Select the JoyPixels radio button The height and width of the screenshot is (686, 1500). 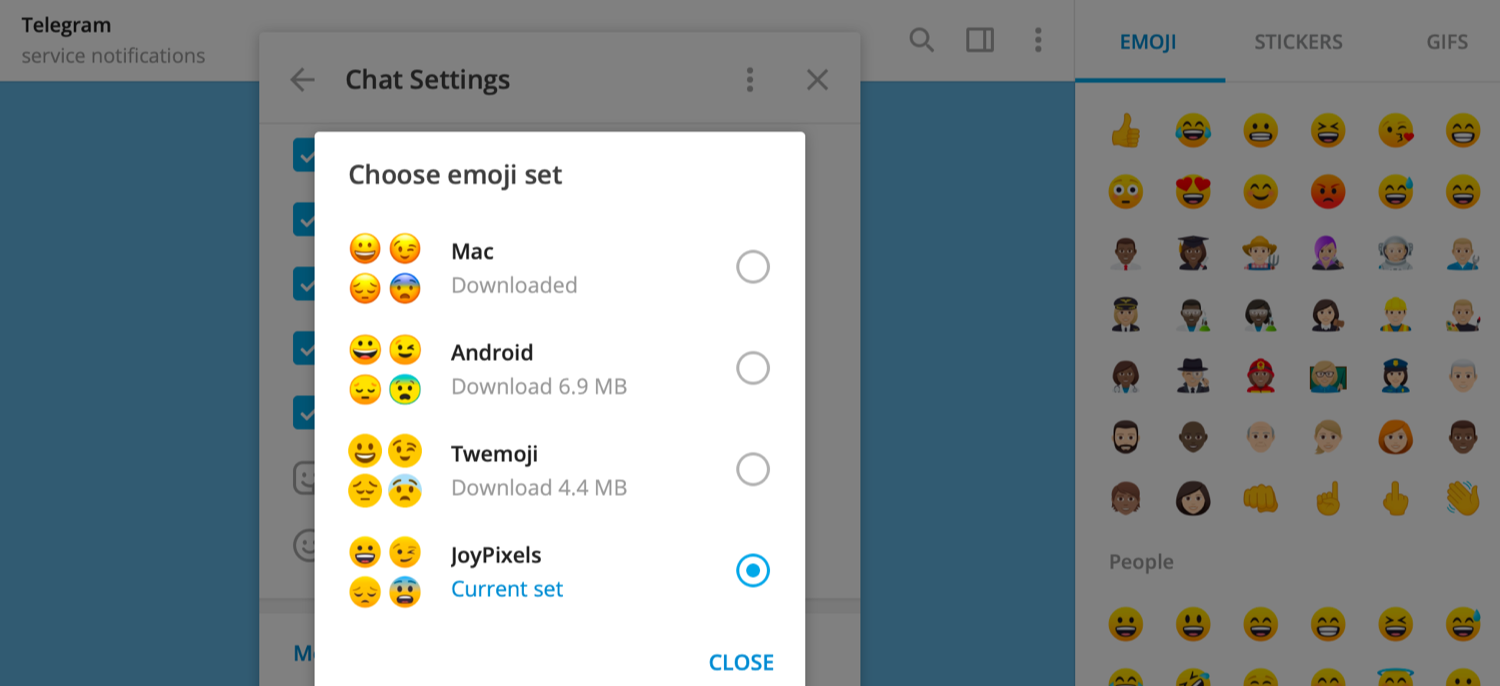[753, 570]
